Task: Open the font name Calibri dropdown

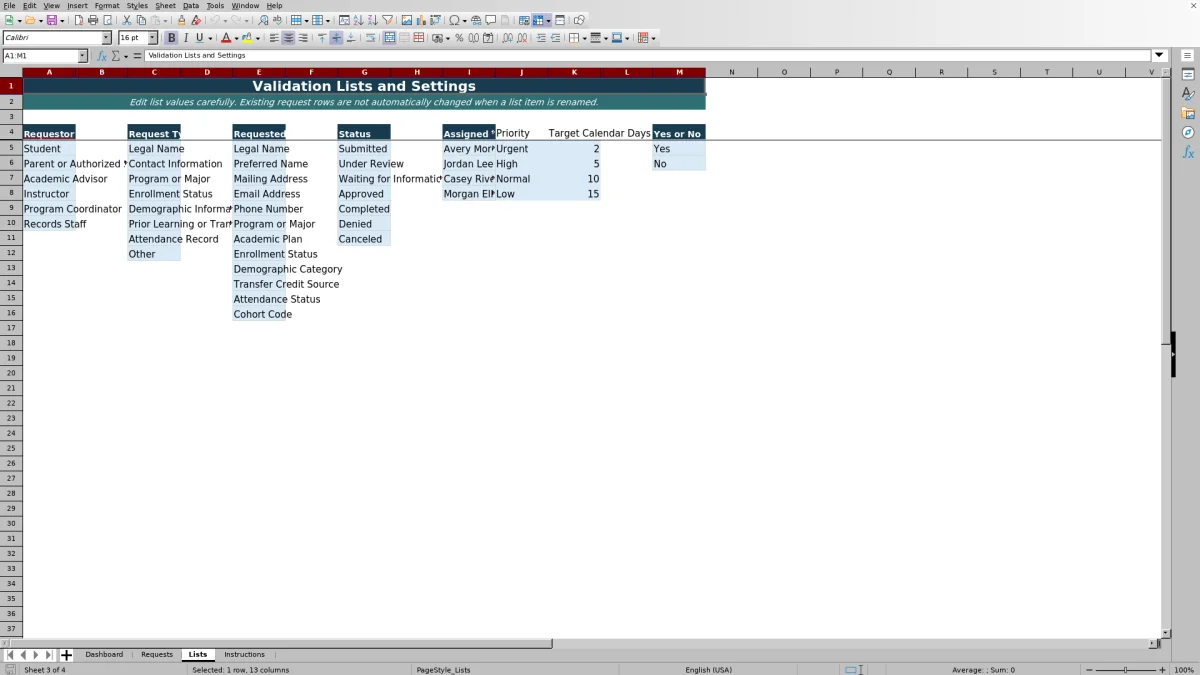Action: 106,38
